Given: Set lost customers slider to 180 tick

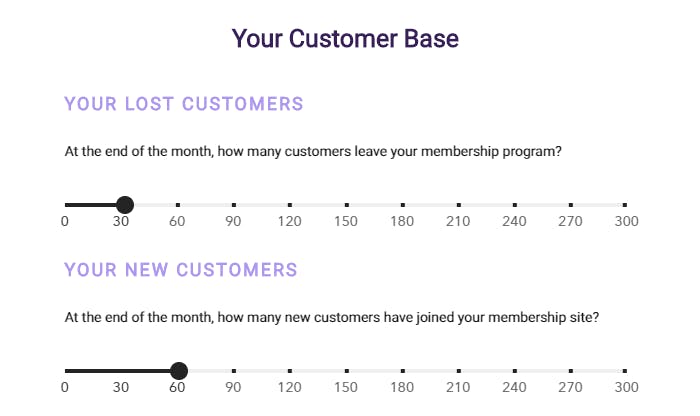Looking at the screenshot, I should (x=403, y=205).
